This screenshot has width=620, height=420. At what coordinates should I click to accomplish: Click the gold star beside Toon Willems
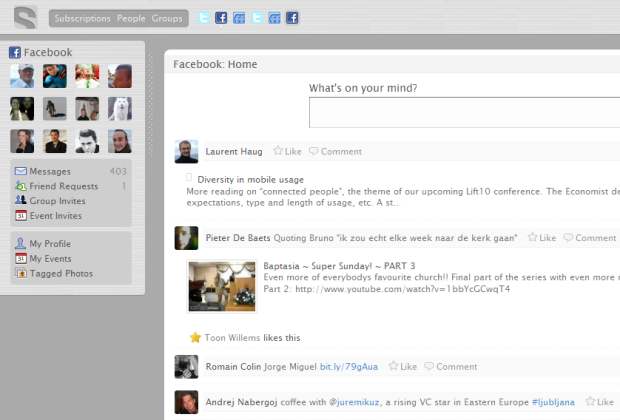pos(195,337)
